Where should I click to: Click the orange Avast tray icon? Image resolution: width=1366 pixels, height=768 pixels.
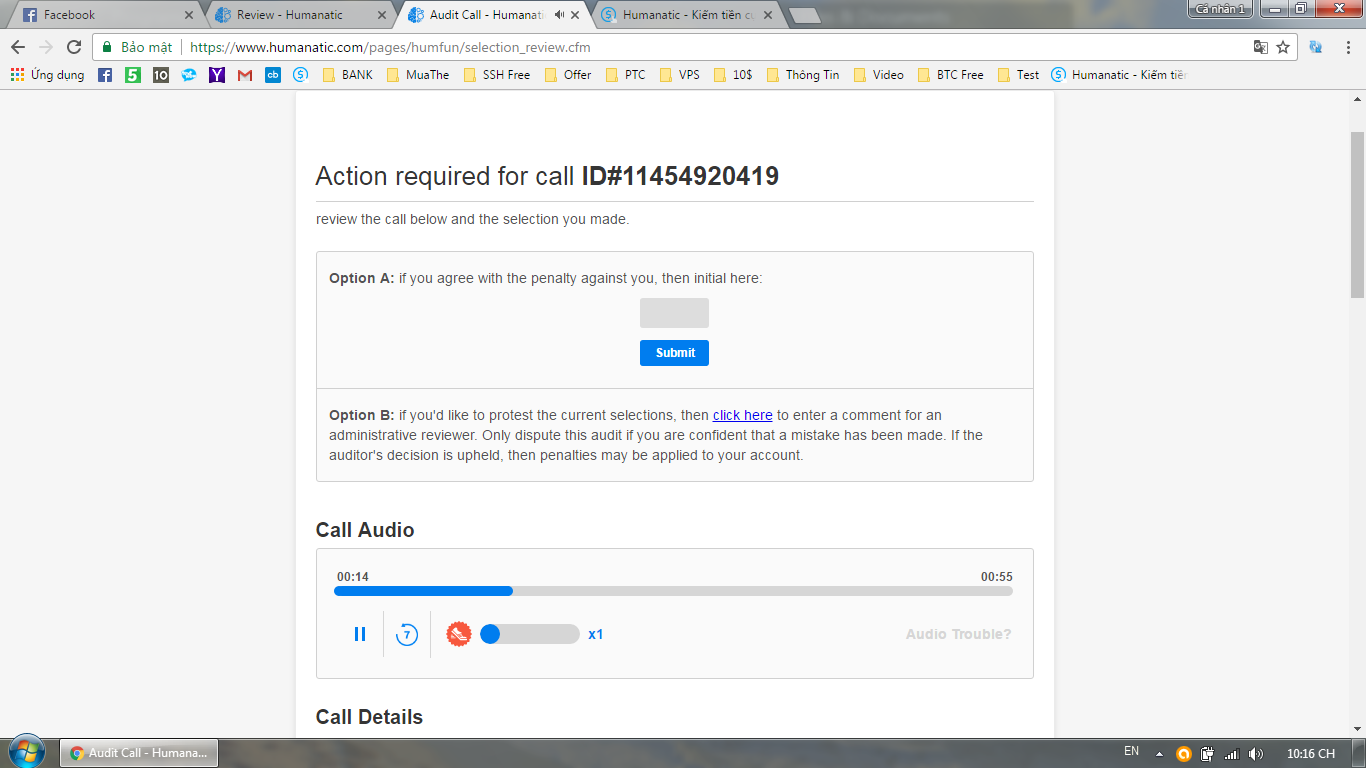click(1184, 754)
